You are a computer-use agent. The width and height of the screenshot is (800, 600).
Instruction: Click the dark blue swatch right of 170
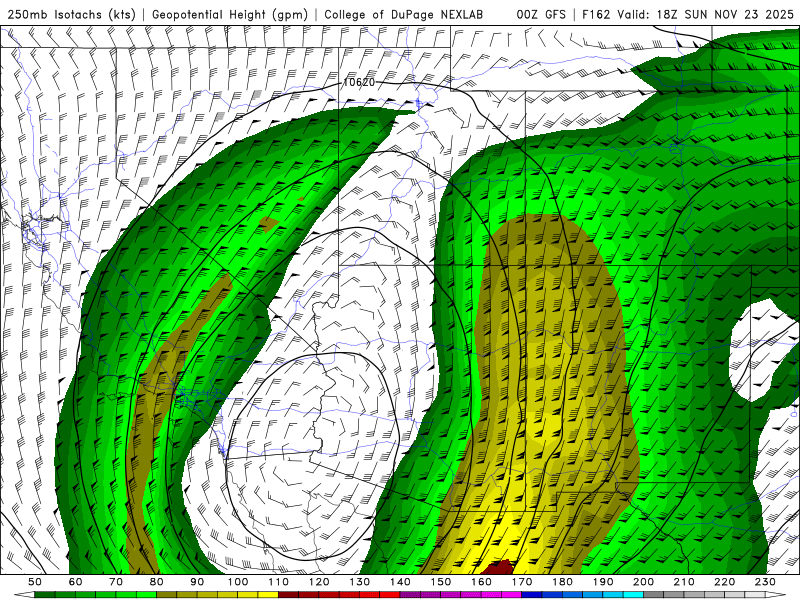(x=532, y=595)
